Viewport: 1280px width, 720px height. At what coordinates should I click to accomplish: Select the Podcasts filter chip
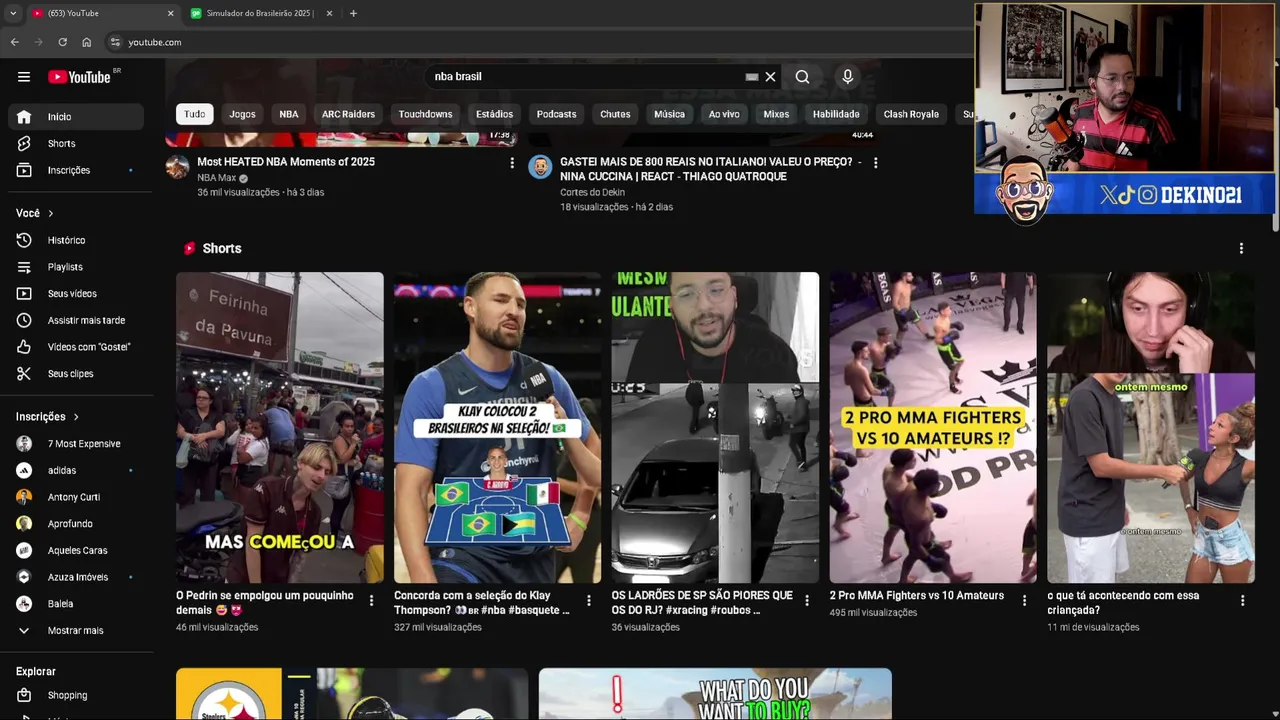[556, 114]
